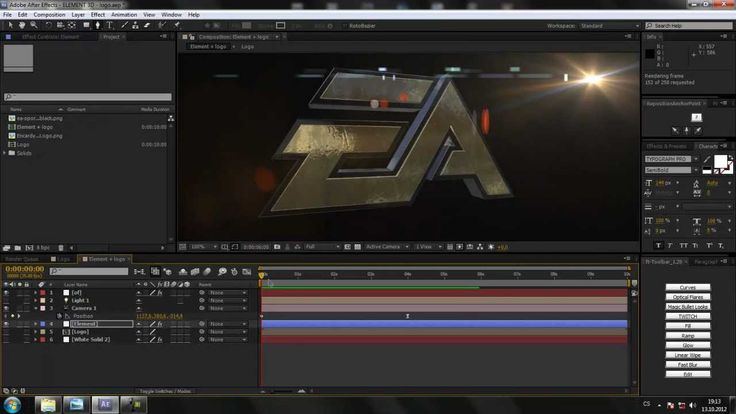Viewport: 736px width, 414px height.
Task: Toggle visibility of Camera 1 layer
Action: pyautogui.click(x=6, y=308)
